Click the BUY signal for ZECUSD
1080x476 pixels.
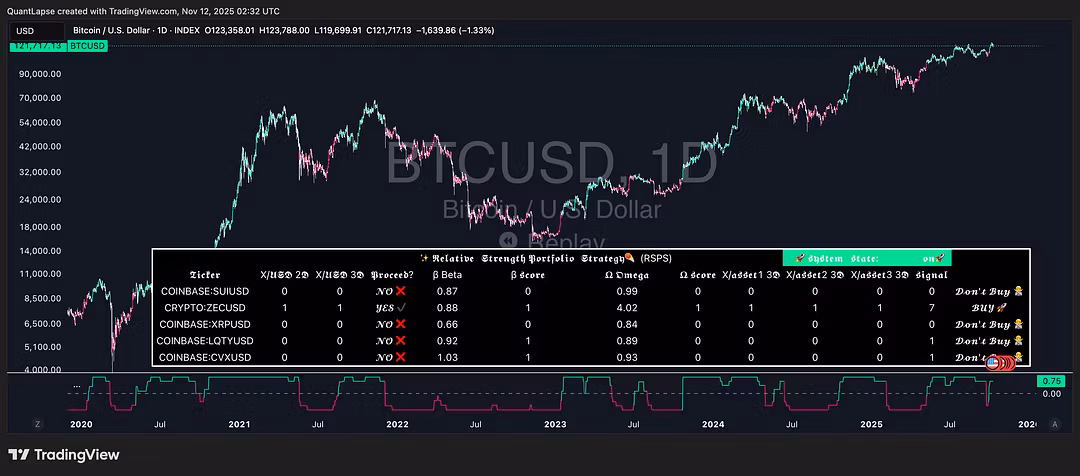987,308
